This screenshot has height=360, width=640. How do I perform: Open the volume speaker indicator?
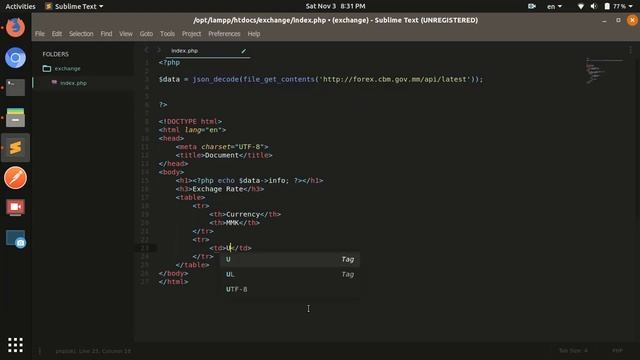(593, 6)
